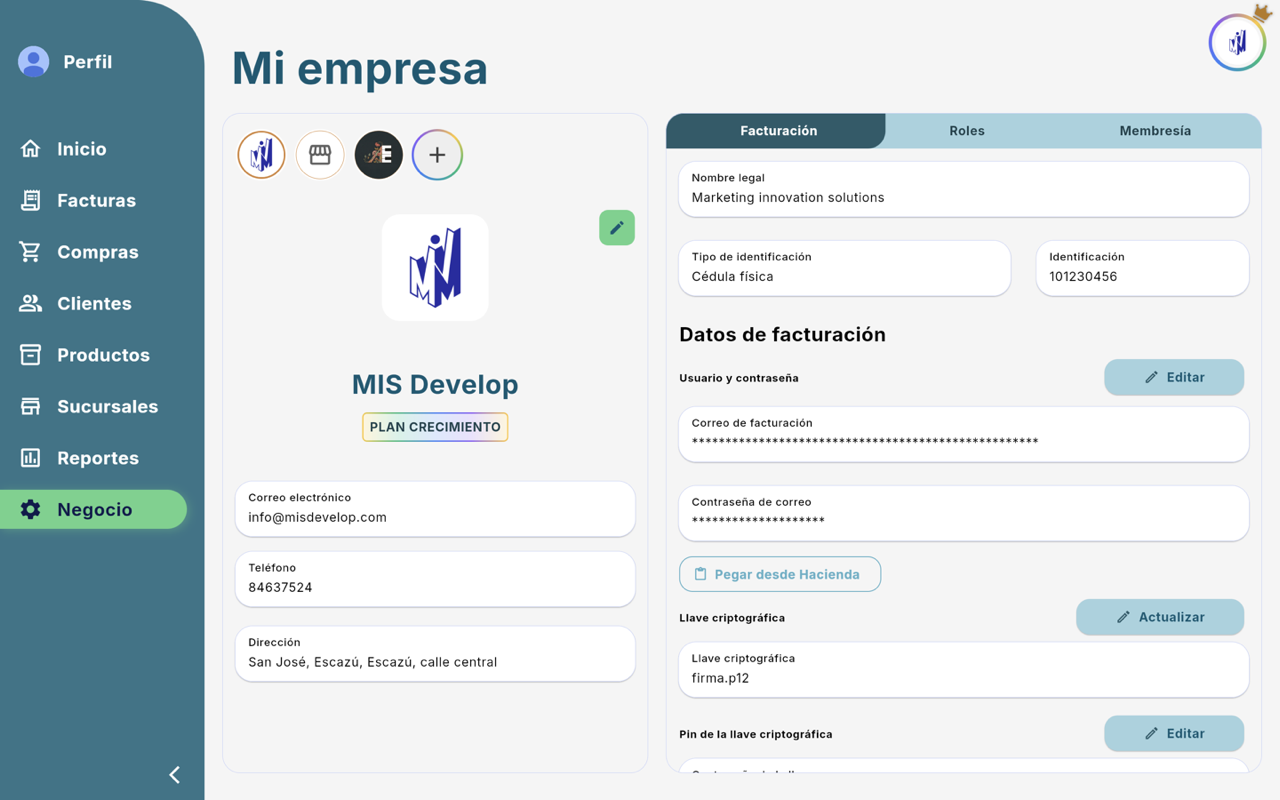Open the account logo at top right
1280x800 pixels.
click(x=1238, y=42)
